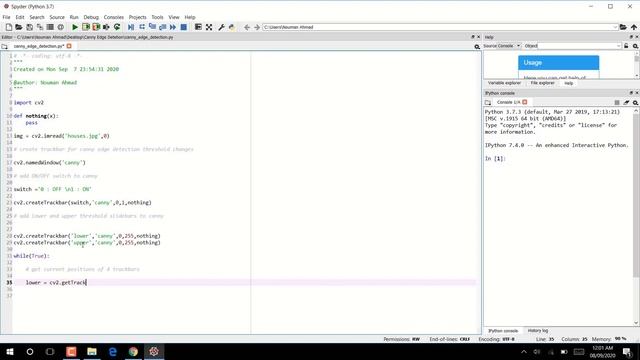Viewport: 640px width, 360px height.
Task: Undock the Help pane
Action: point(631,37)
